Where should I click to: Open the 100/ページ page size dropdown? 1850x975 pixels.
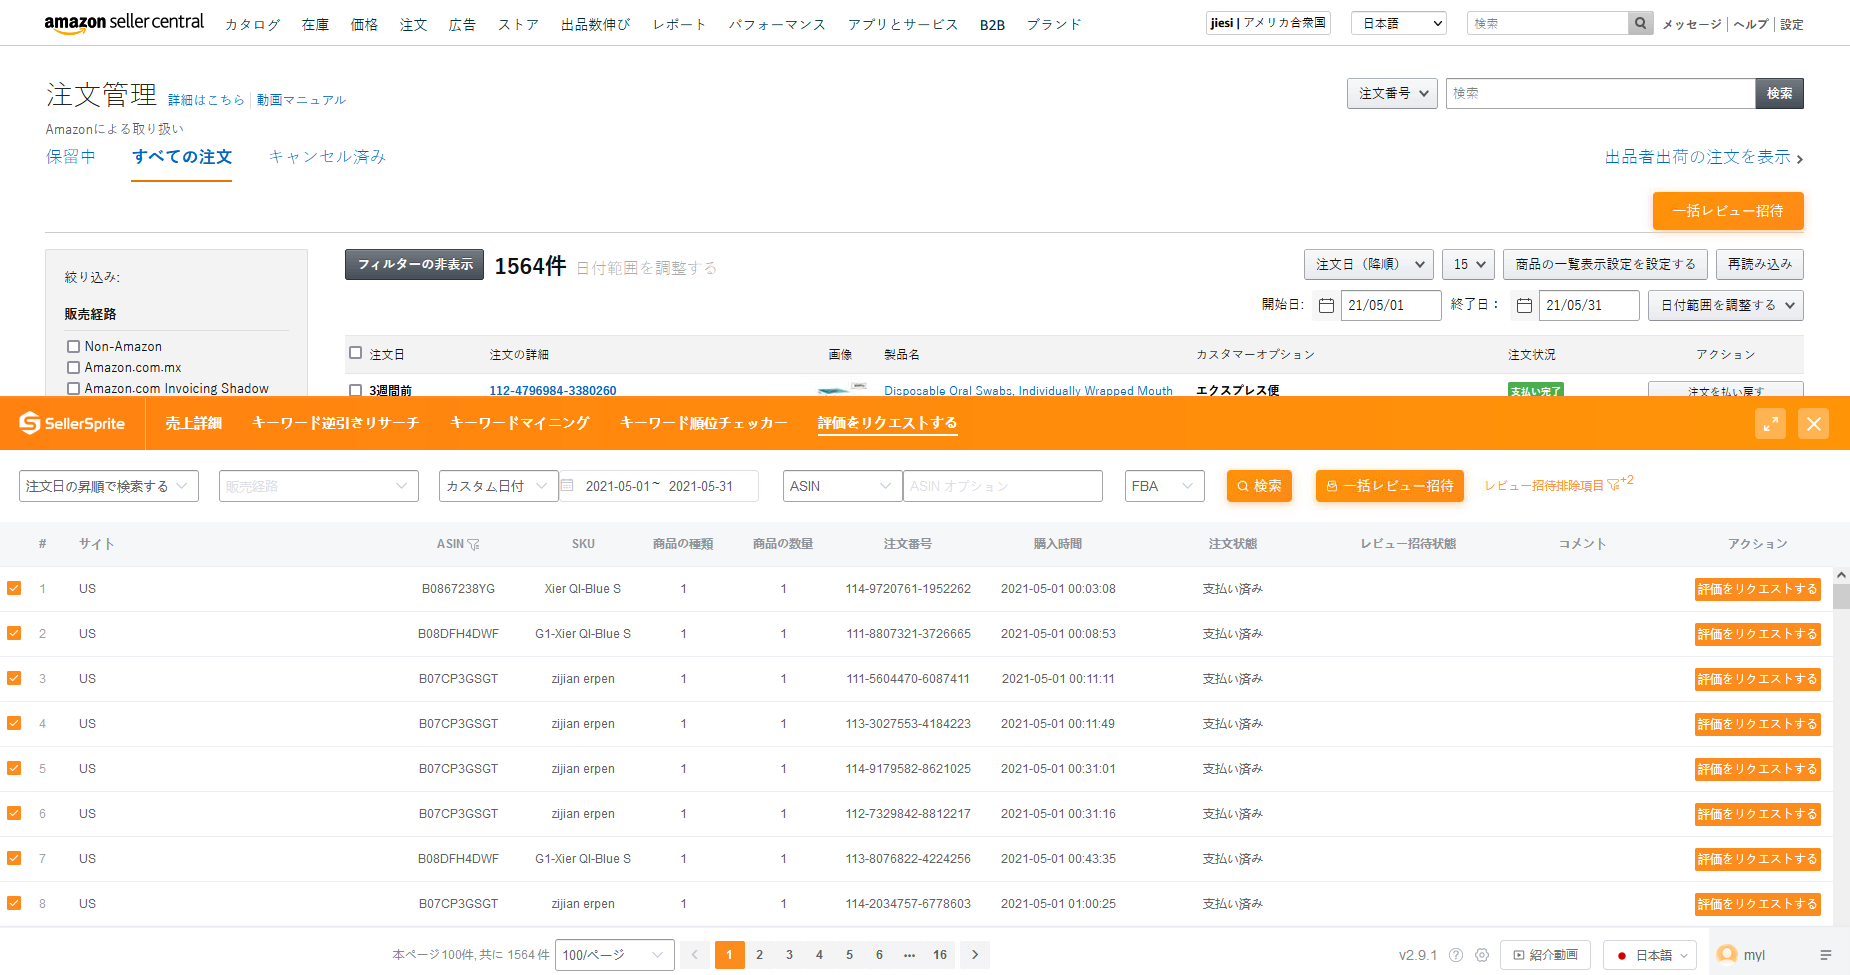615,955
